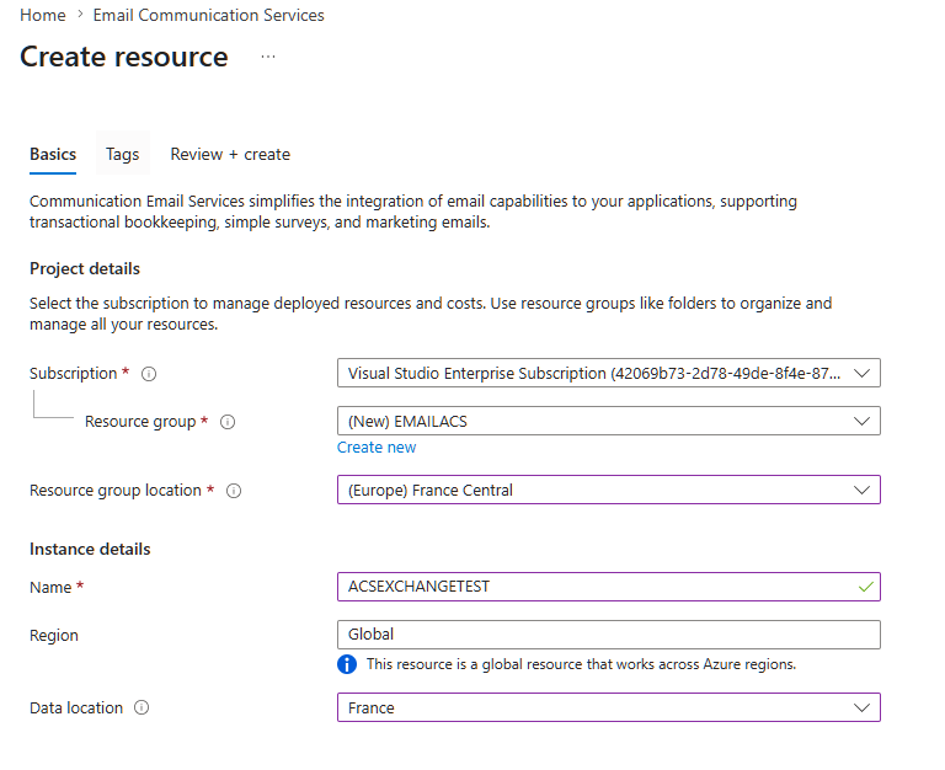Image resolution: width=945 pixels, height=770 pixels.
Task: Show the Data location info icon
Action: point(142,708)
